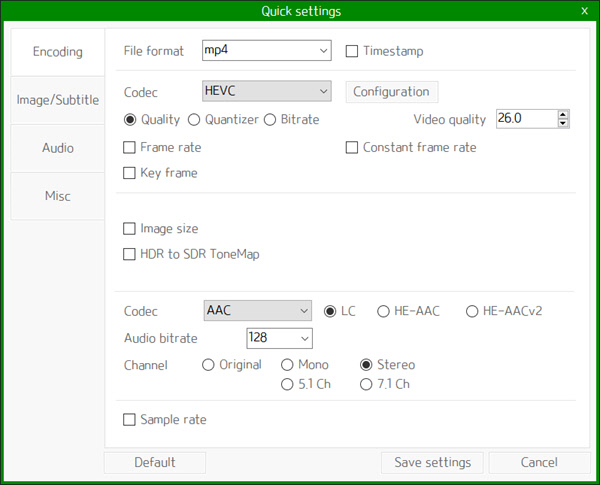
Task: Switch to the Image/Subtitle tab
Action: [57, 100]
